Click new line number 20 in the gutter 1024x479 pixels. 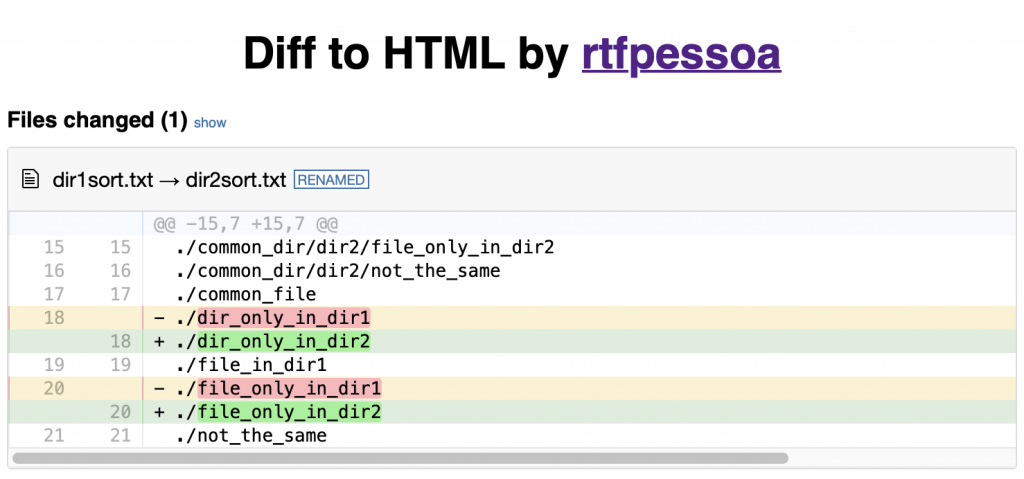click(120, 412)
